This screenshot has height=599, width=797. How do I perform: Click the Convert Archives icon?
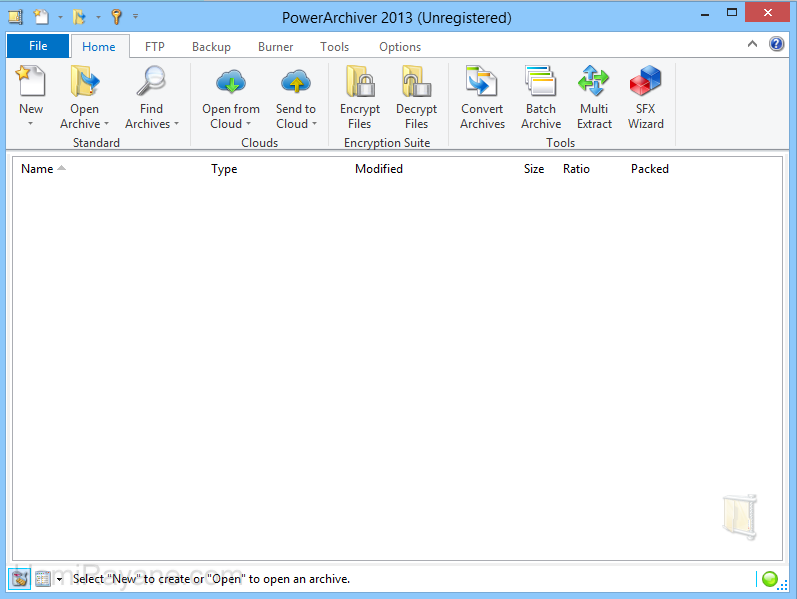click(x=482, y=81)
